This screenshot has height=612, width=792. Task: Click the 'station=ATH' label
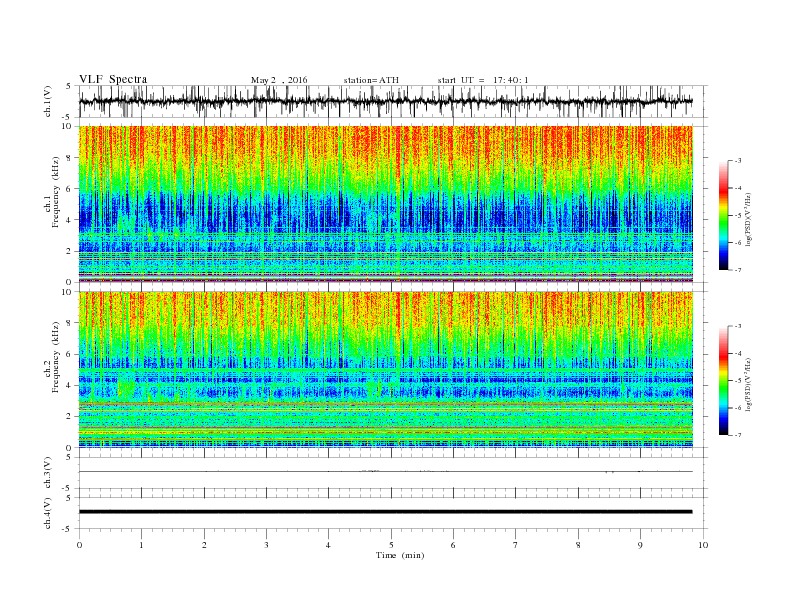pos(371,80)
